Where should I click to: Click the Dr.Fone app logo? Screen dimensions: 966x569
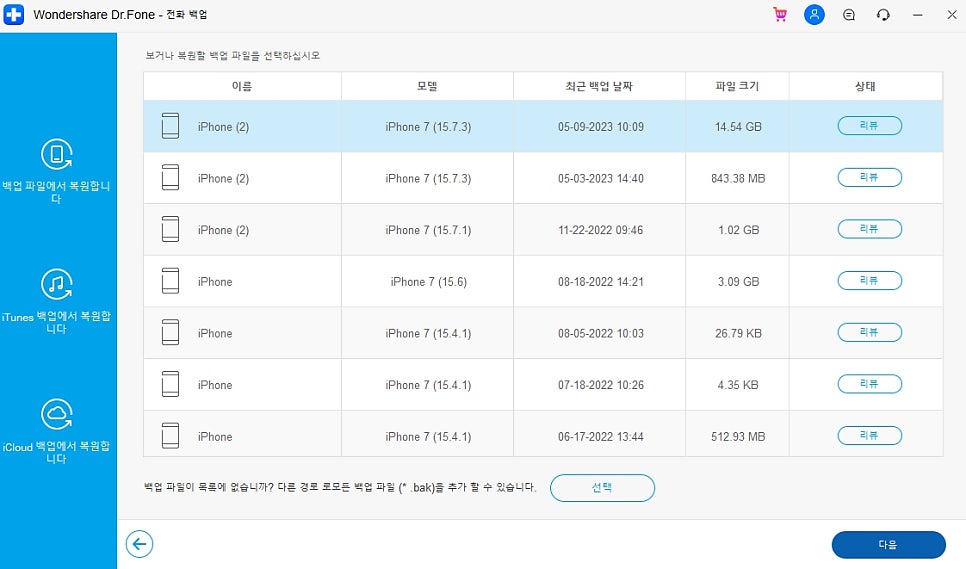coord(14,14)
